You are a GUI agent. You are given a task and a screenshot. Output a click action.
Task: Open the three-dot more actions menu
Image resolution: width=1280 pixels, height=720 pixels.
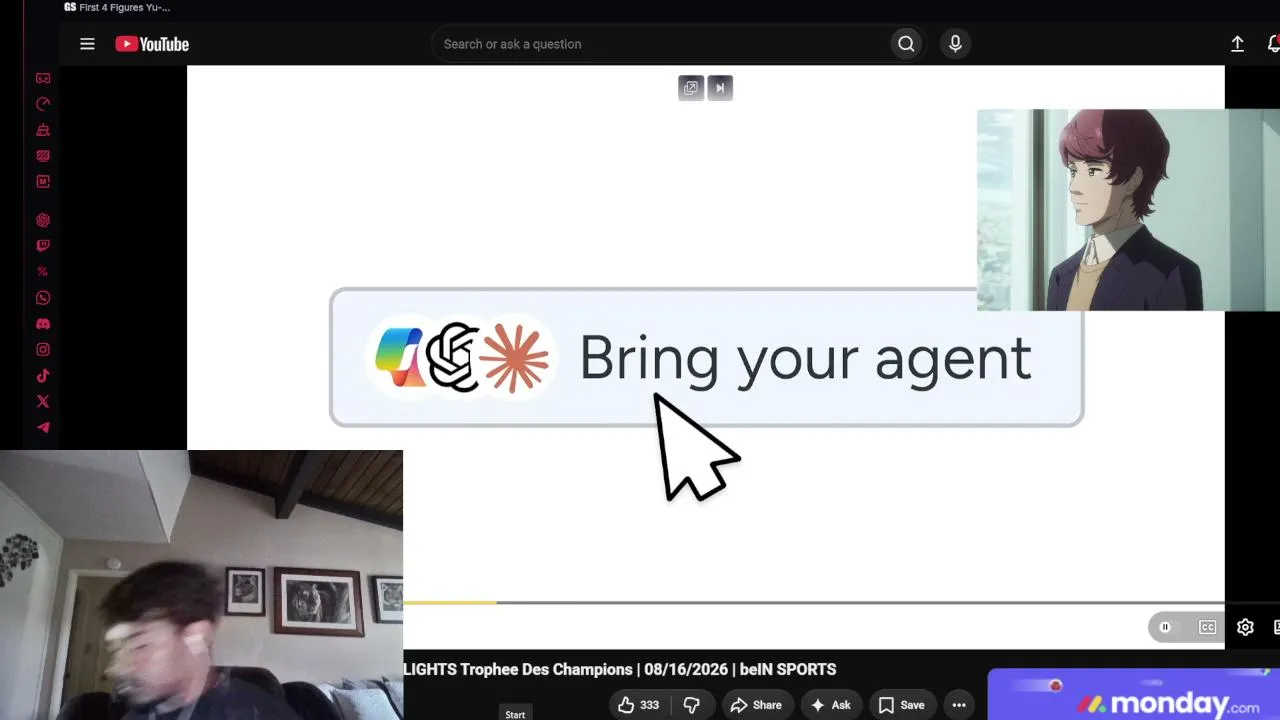tap(959, 705)
